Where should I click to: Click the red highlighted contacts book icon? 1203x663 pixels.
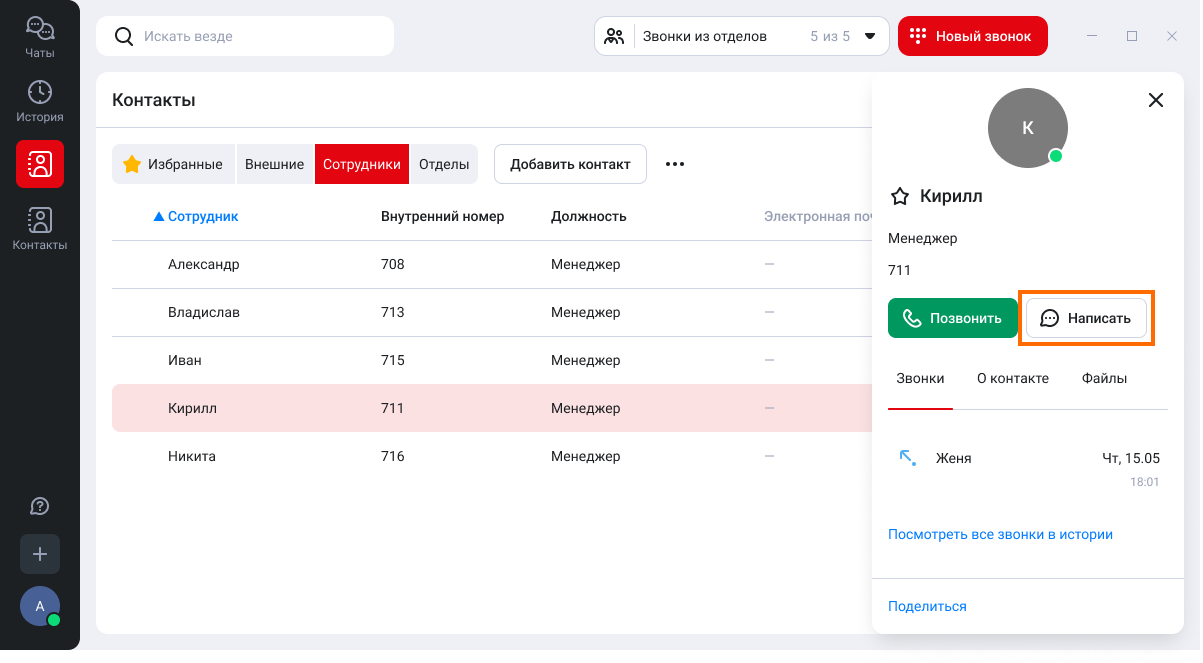(40, 164)
